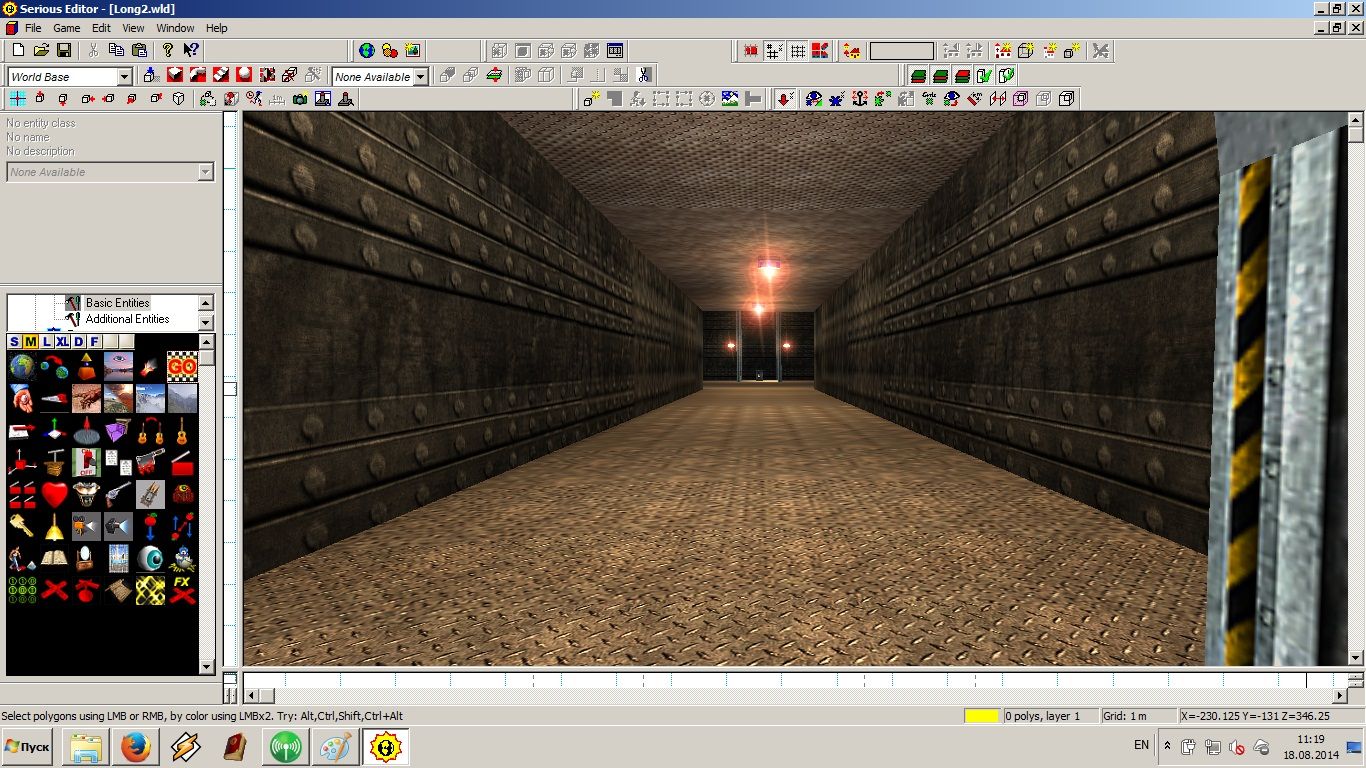Open file explorer from taskbar

coord(86,747)
